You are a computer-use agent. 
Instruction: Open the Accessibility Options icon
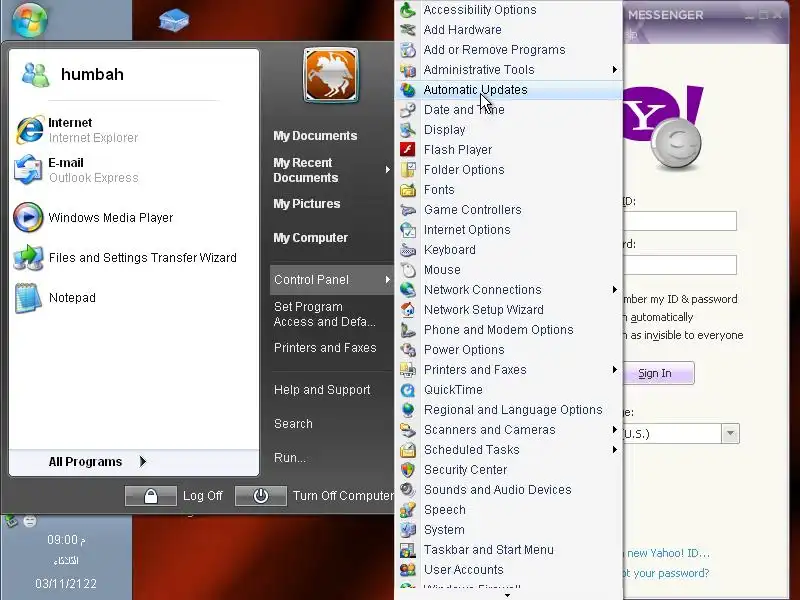(408, 10)
